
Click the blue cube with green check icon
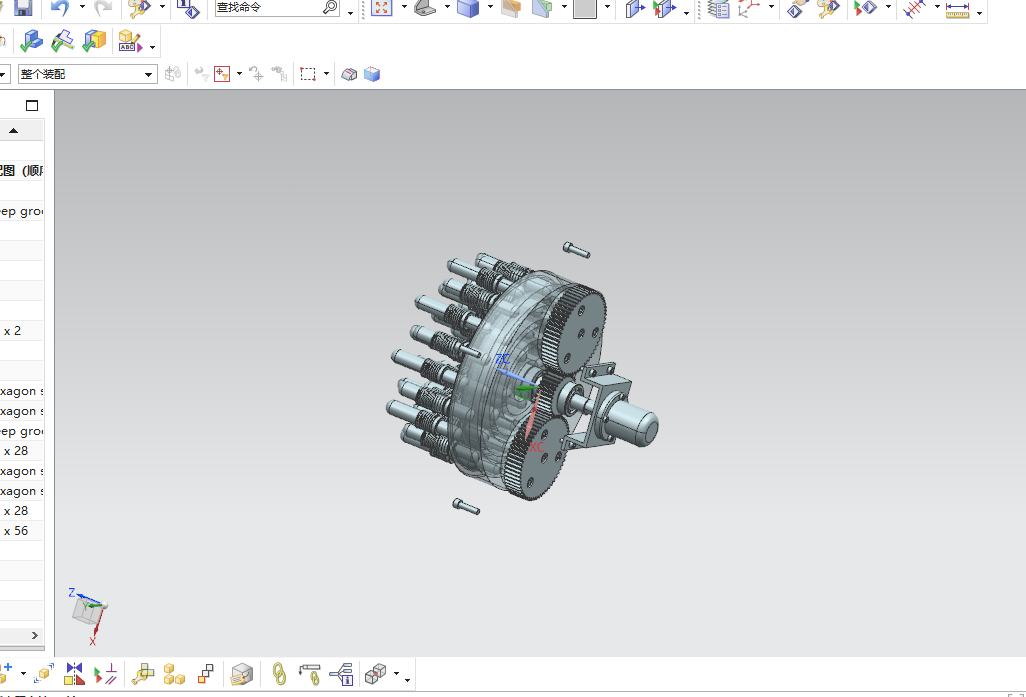tap(31, 42)
